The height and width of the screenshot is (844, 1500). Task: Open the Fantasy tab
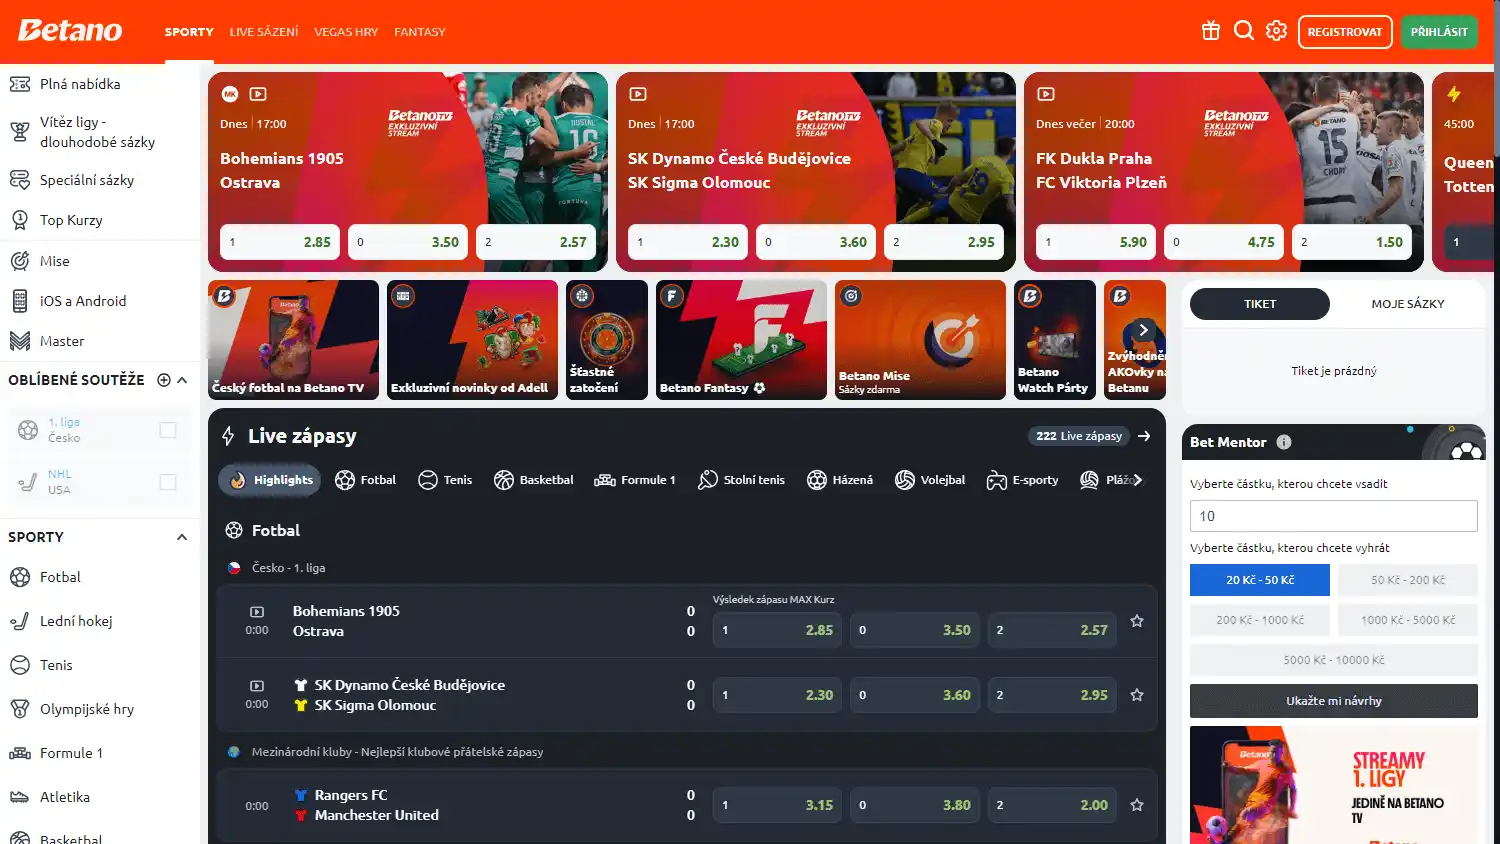pos(420,32)
